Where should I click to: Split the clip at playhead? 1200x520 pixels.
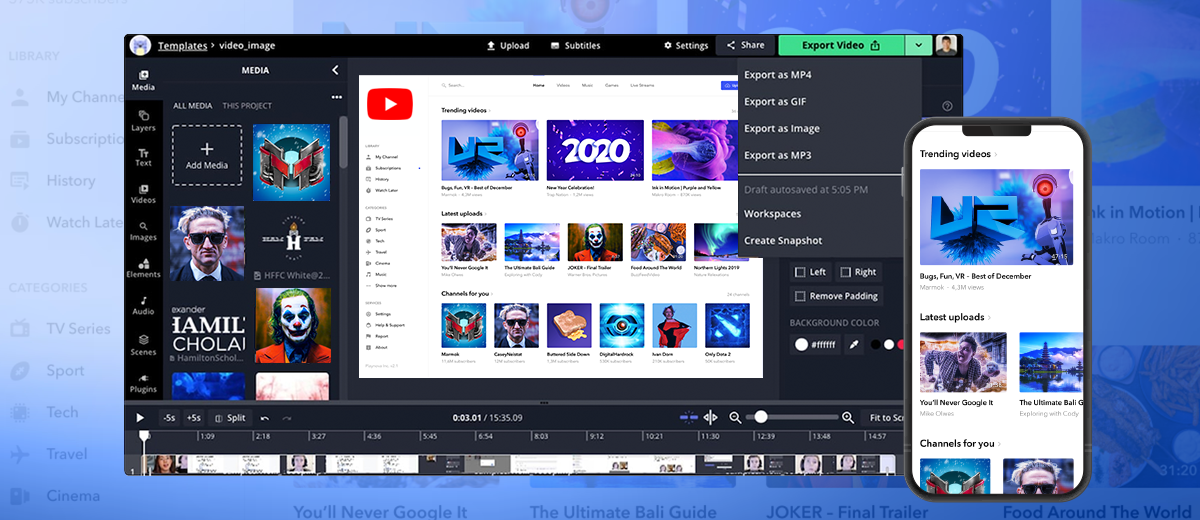[x=230, y=418]
